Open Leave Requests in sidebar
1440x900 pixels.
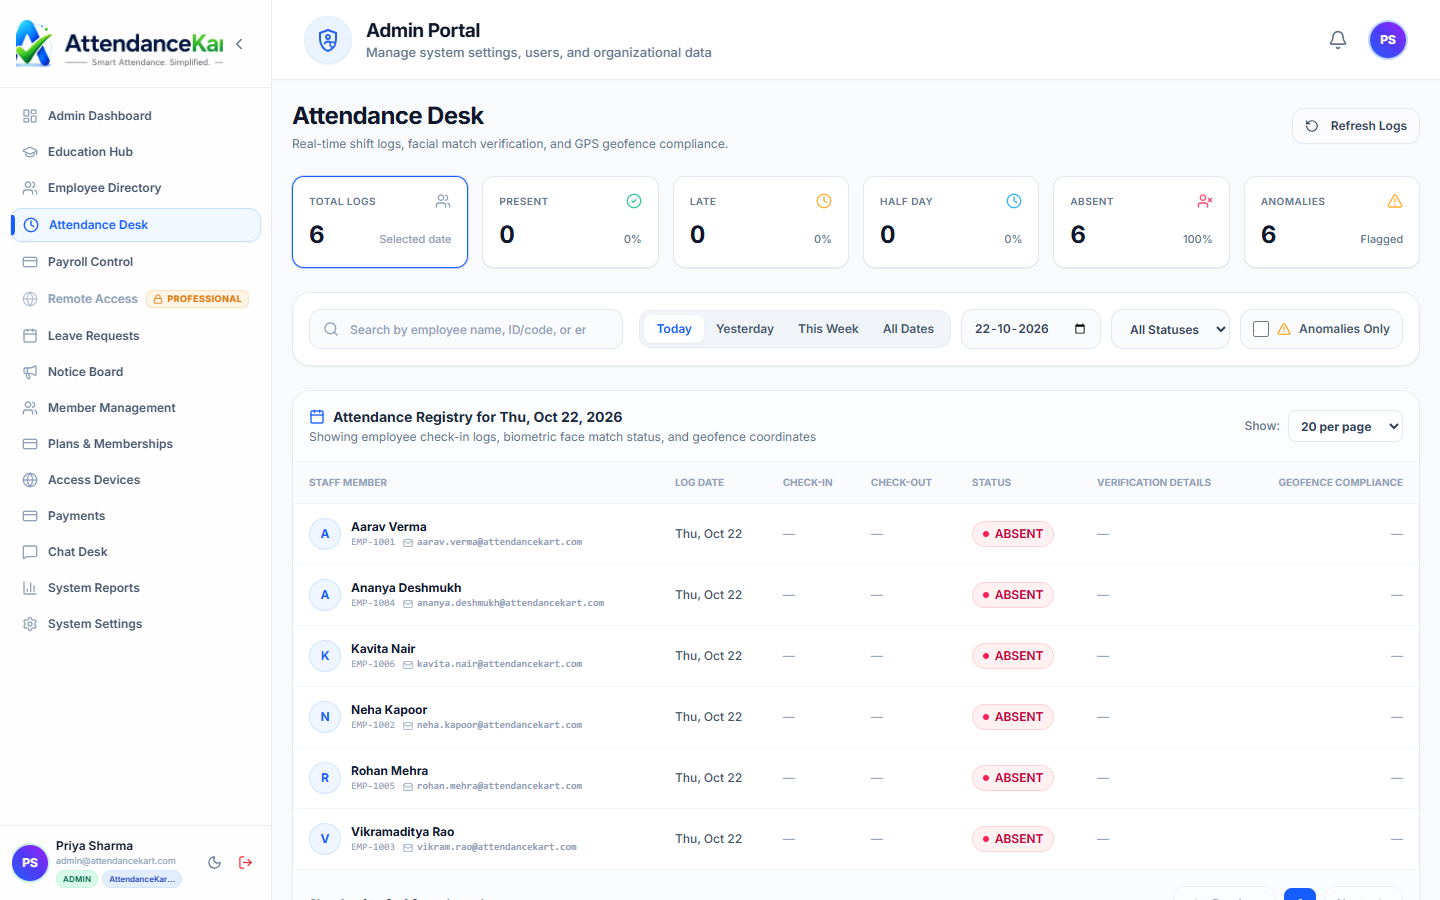[136, 336]
